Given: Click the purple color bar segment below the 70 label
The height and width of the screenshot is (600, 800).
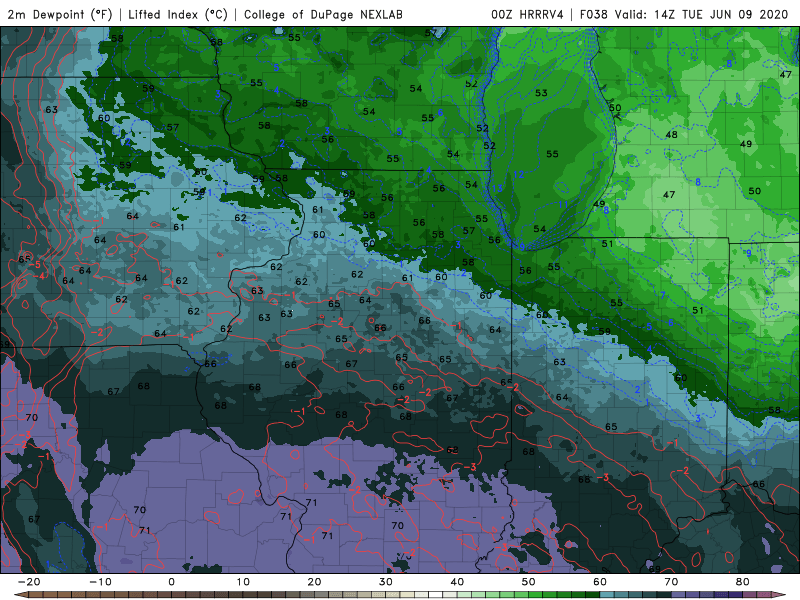Looking at the screenshot, I should (679, 595).
